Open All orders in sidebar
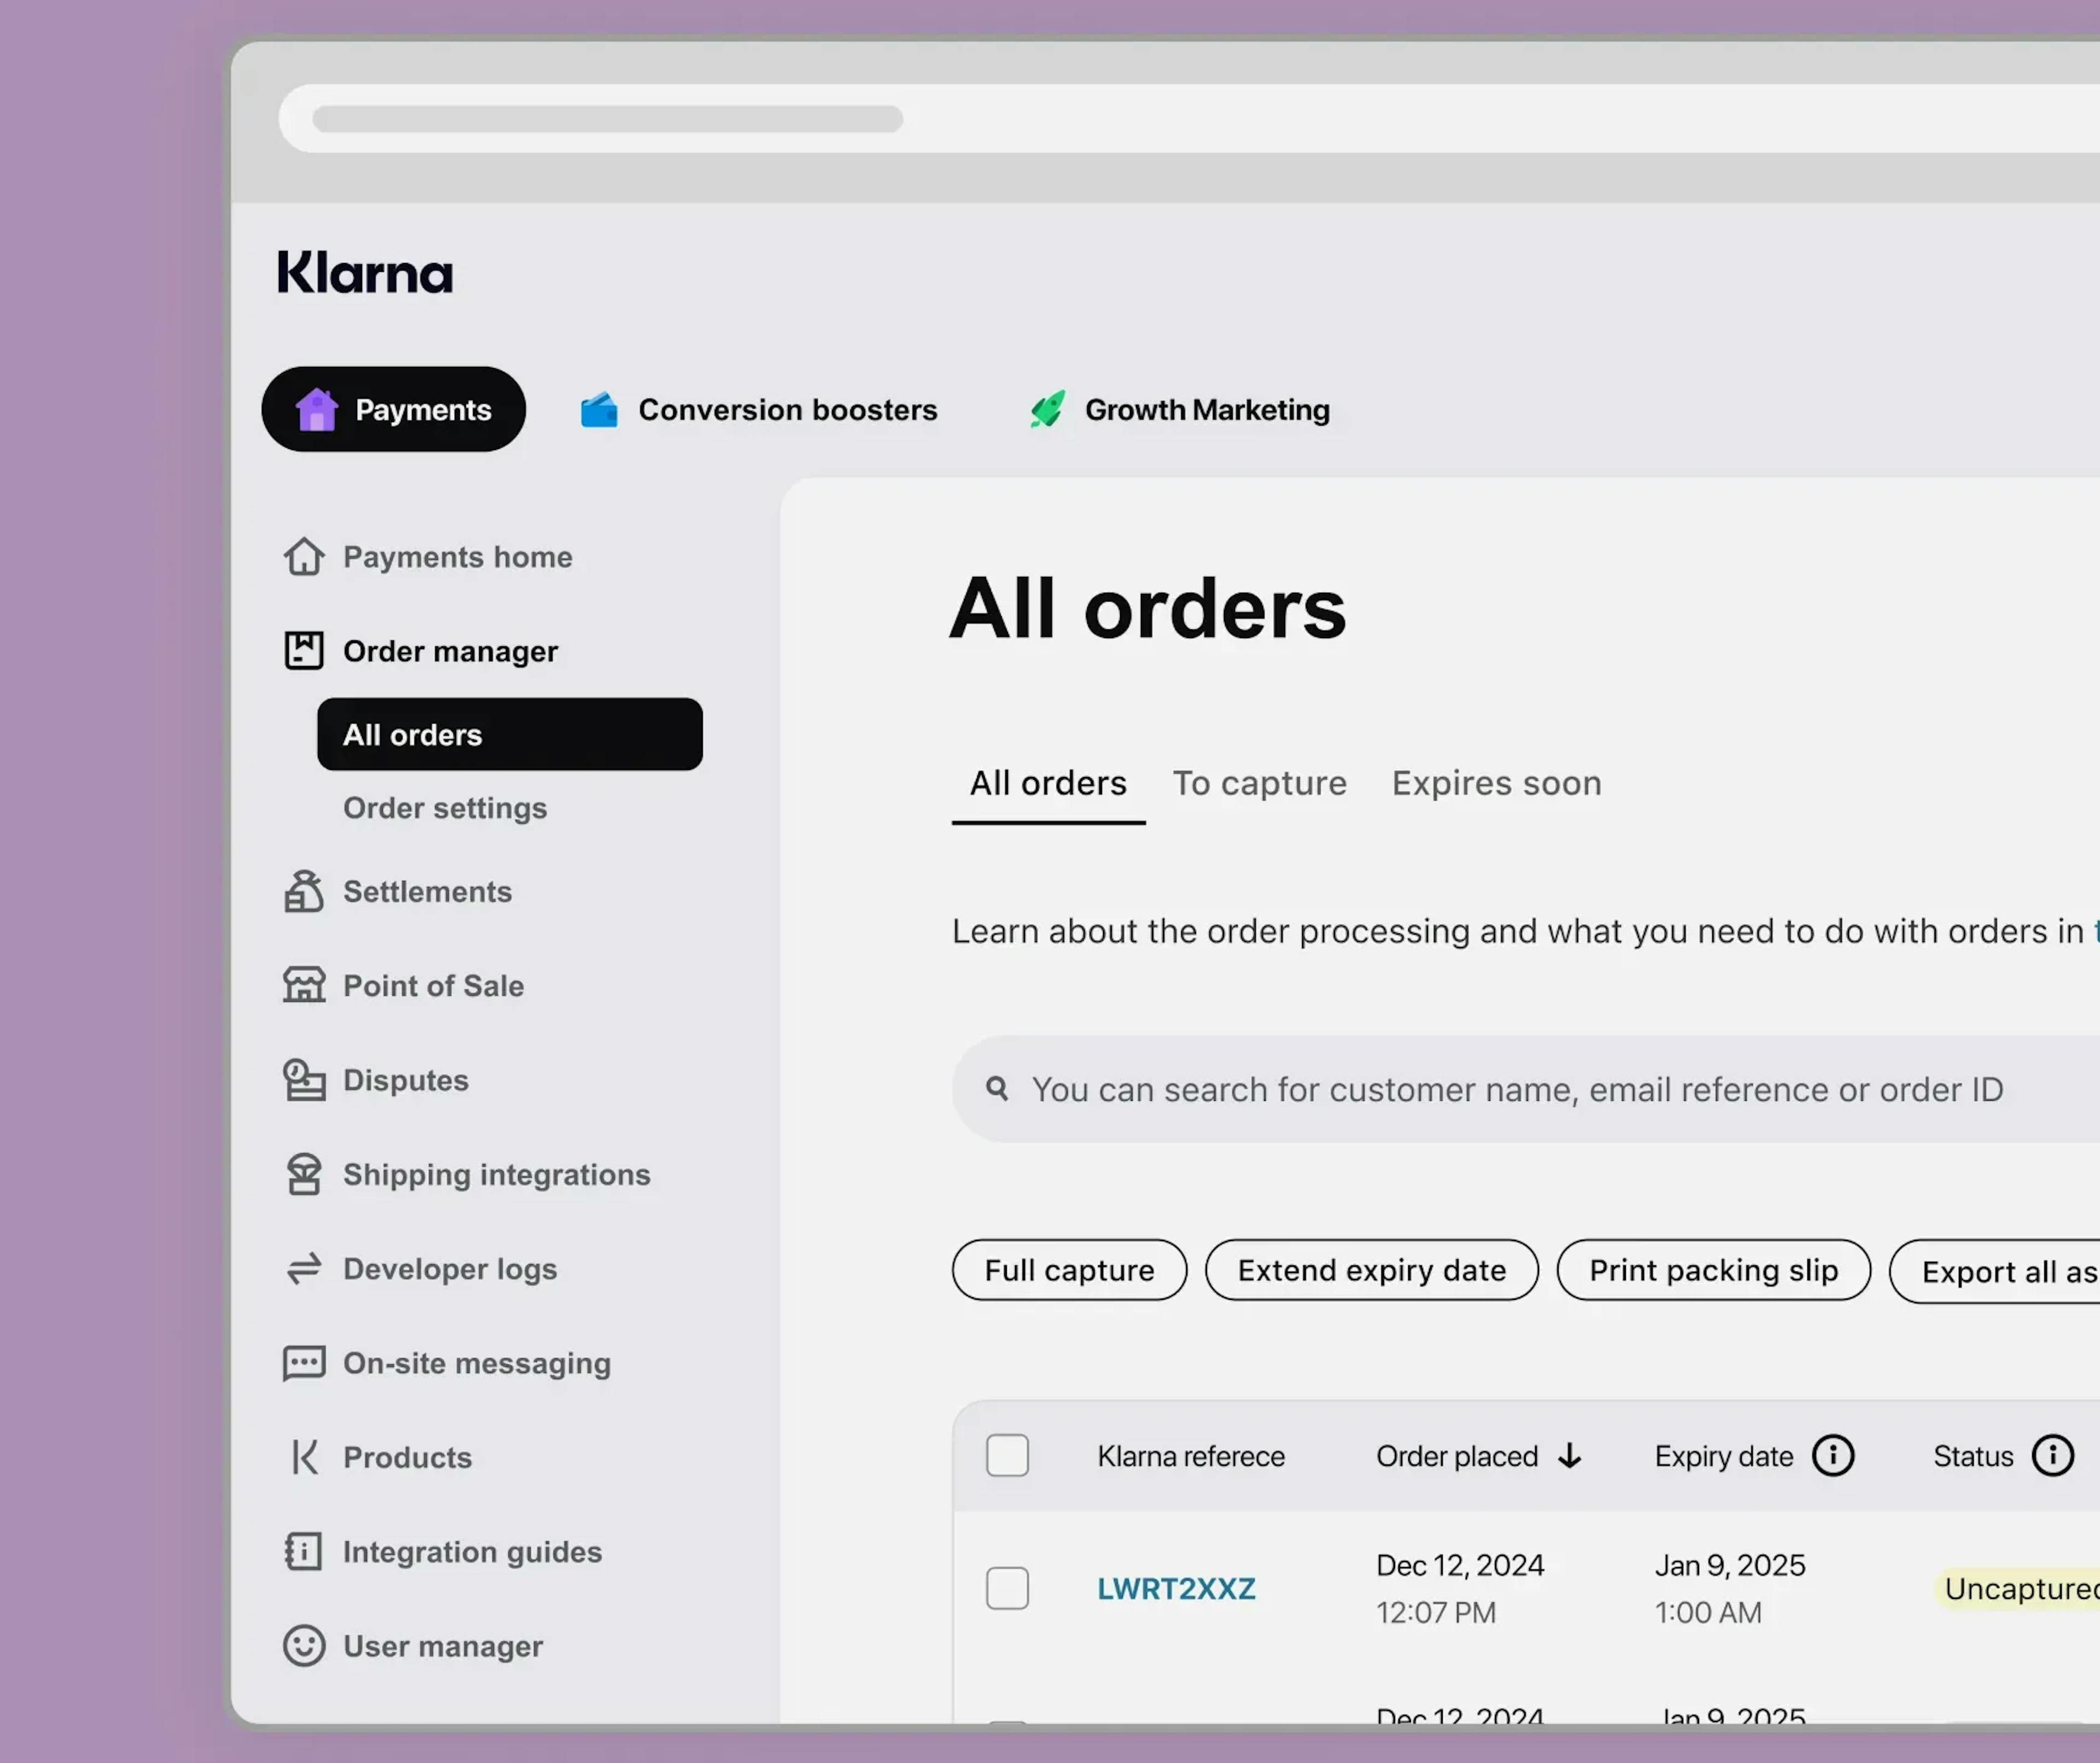 [510, 734]
